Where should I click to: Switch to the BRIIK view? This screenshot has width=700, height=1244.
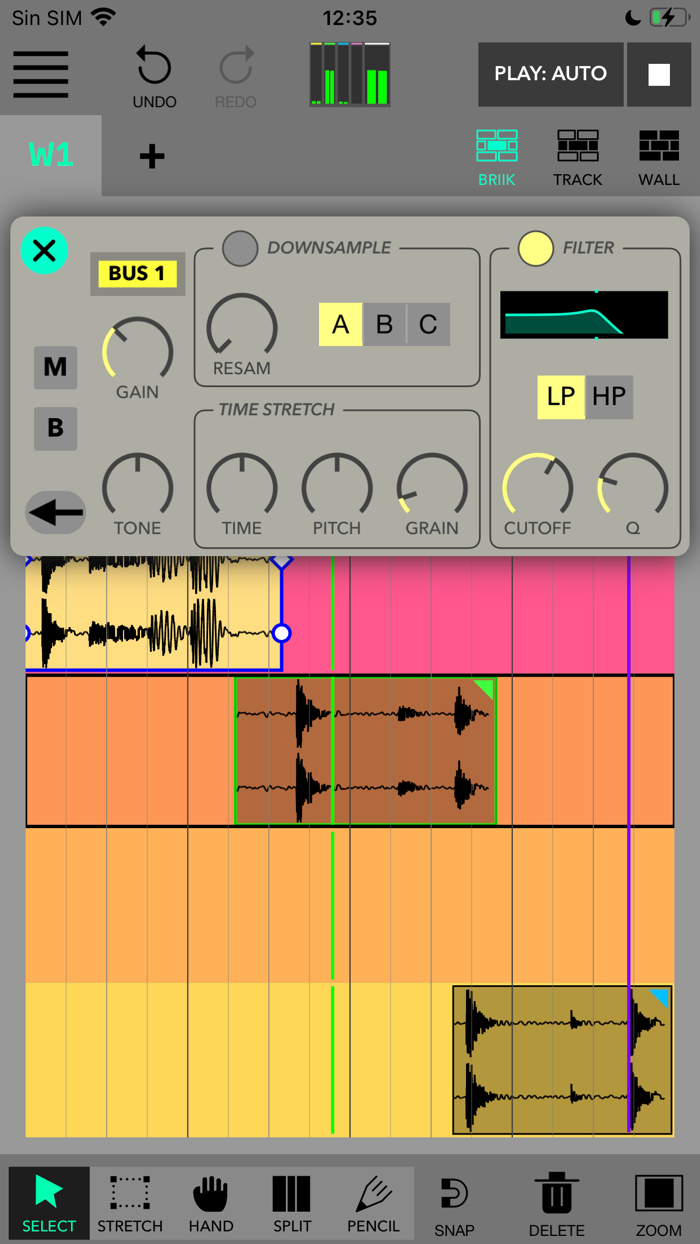496,158
